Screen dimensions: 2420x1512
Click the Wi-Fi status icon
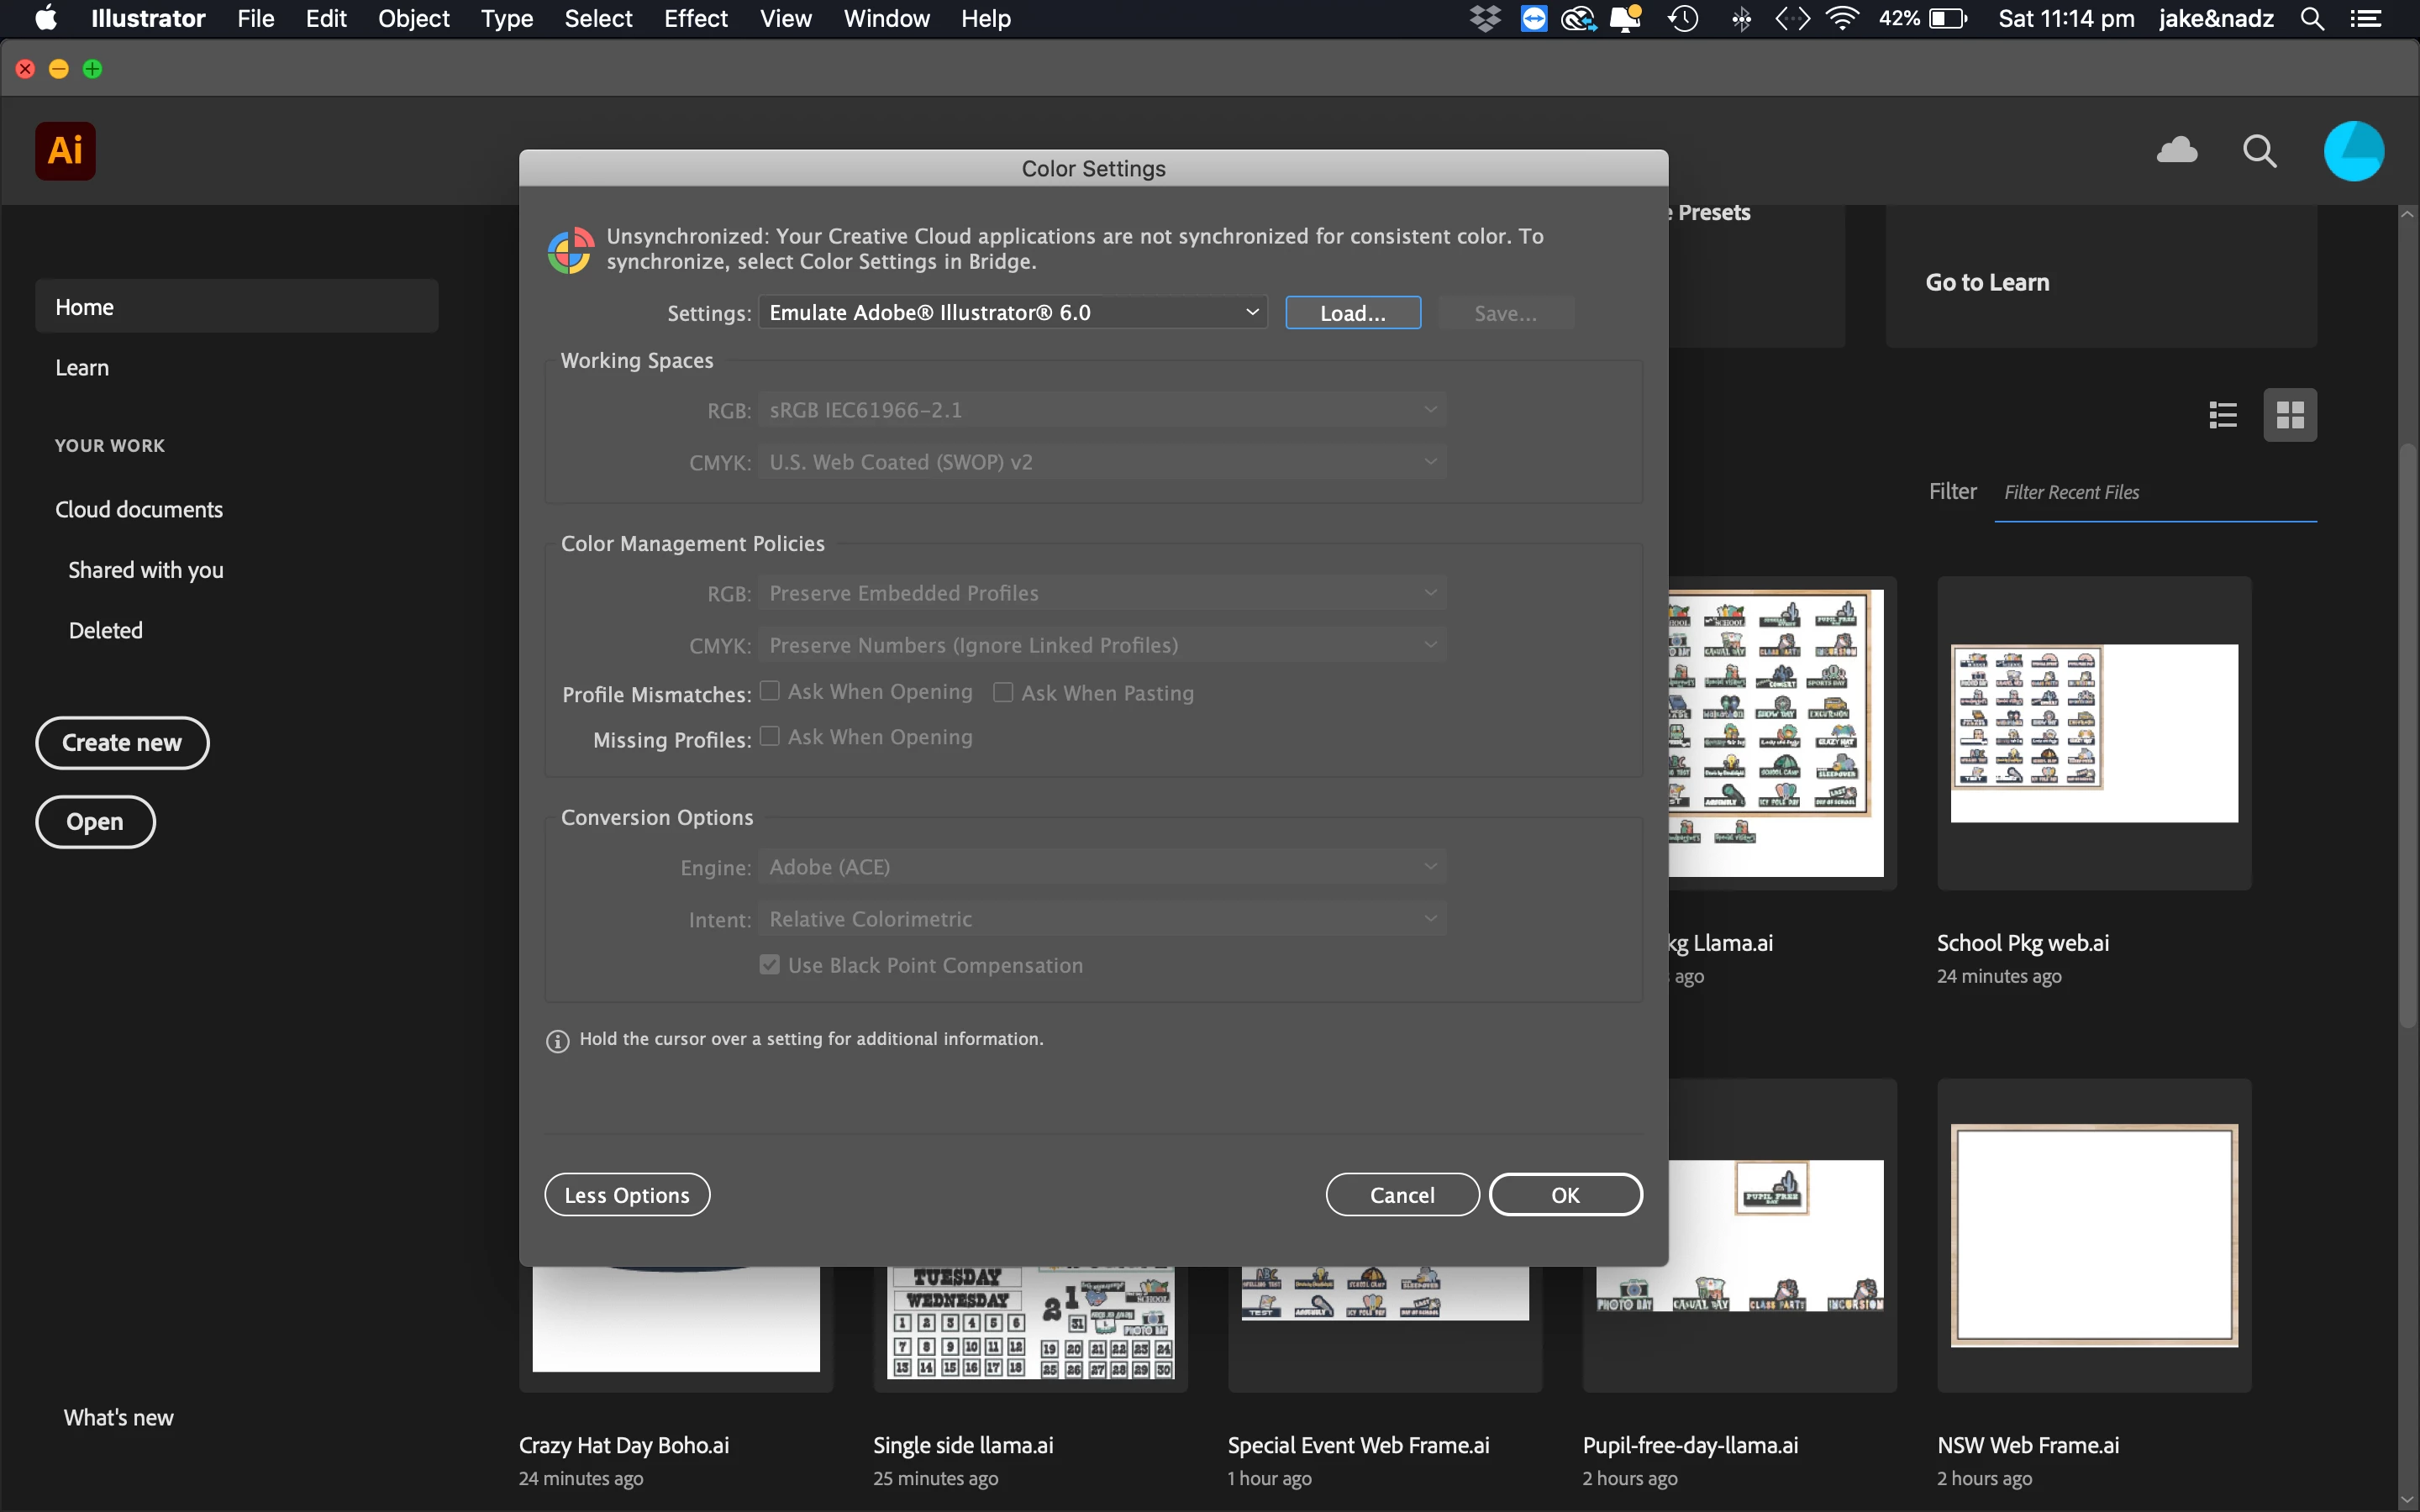[1842, 19]
